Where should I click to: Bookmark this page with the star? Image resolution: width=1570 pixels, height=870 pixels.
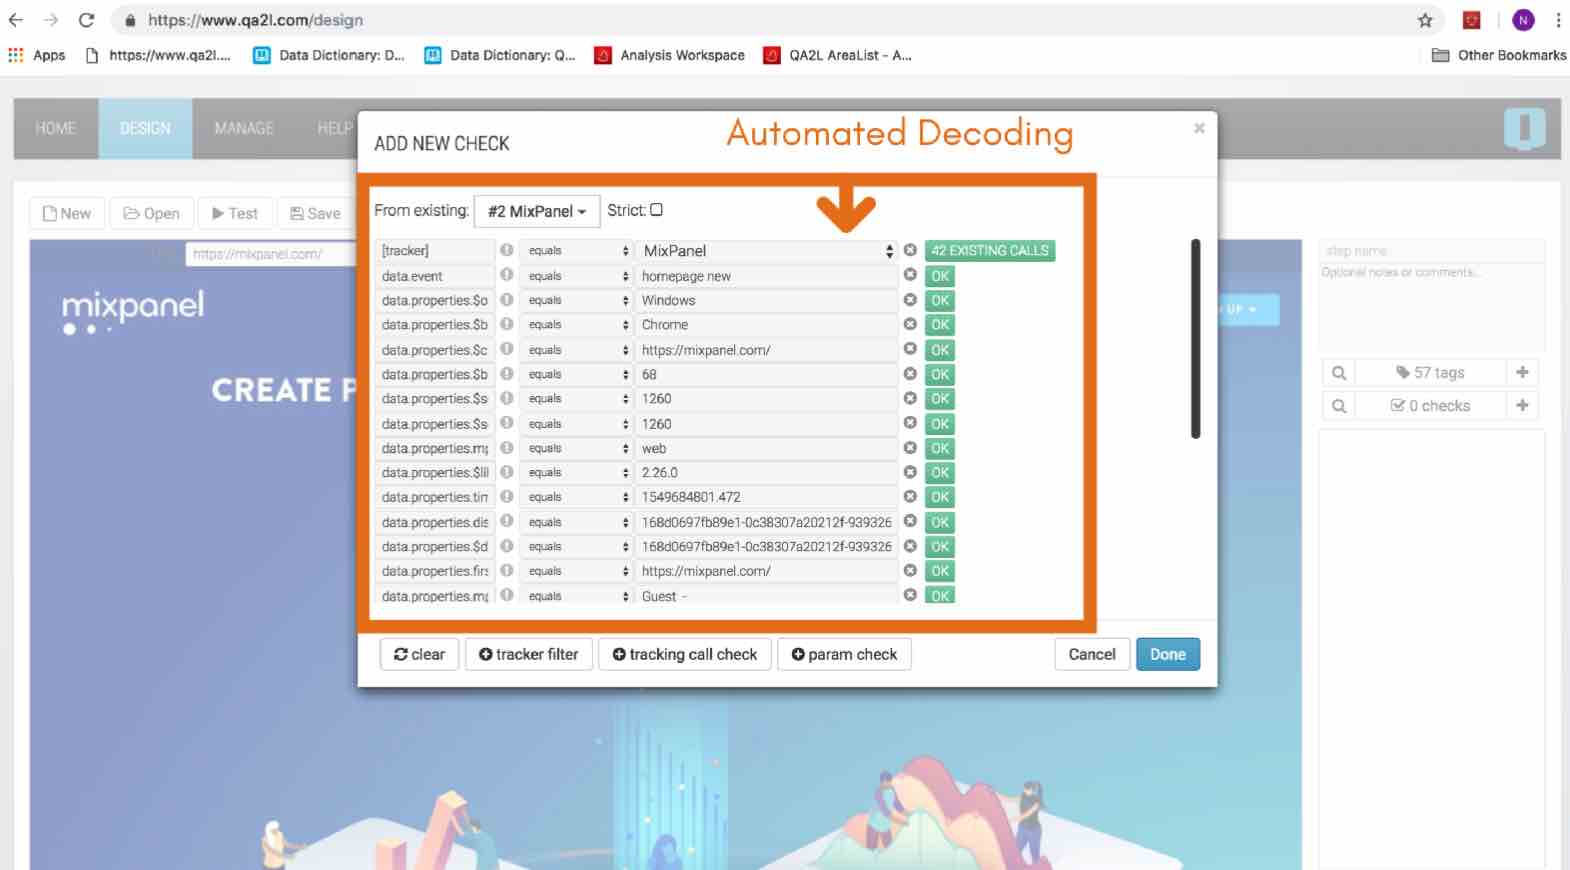(x=1425, y=20)
